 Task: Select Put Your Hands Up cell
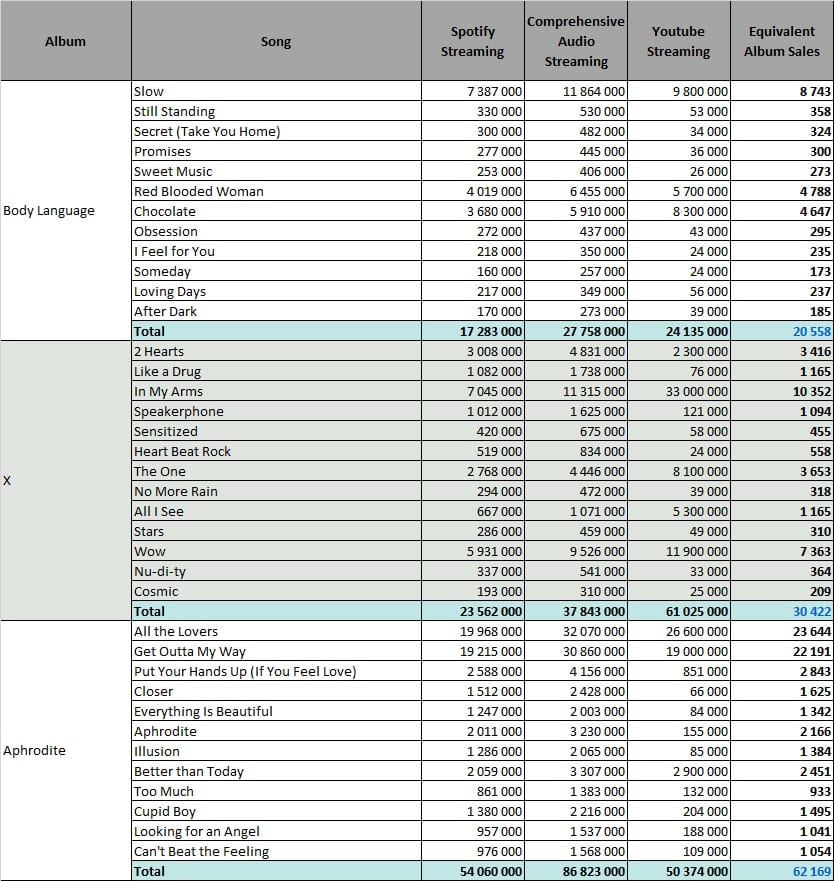[x=276, y=671]
